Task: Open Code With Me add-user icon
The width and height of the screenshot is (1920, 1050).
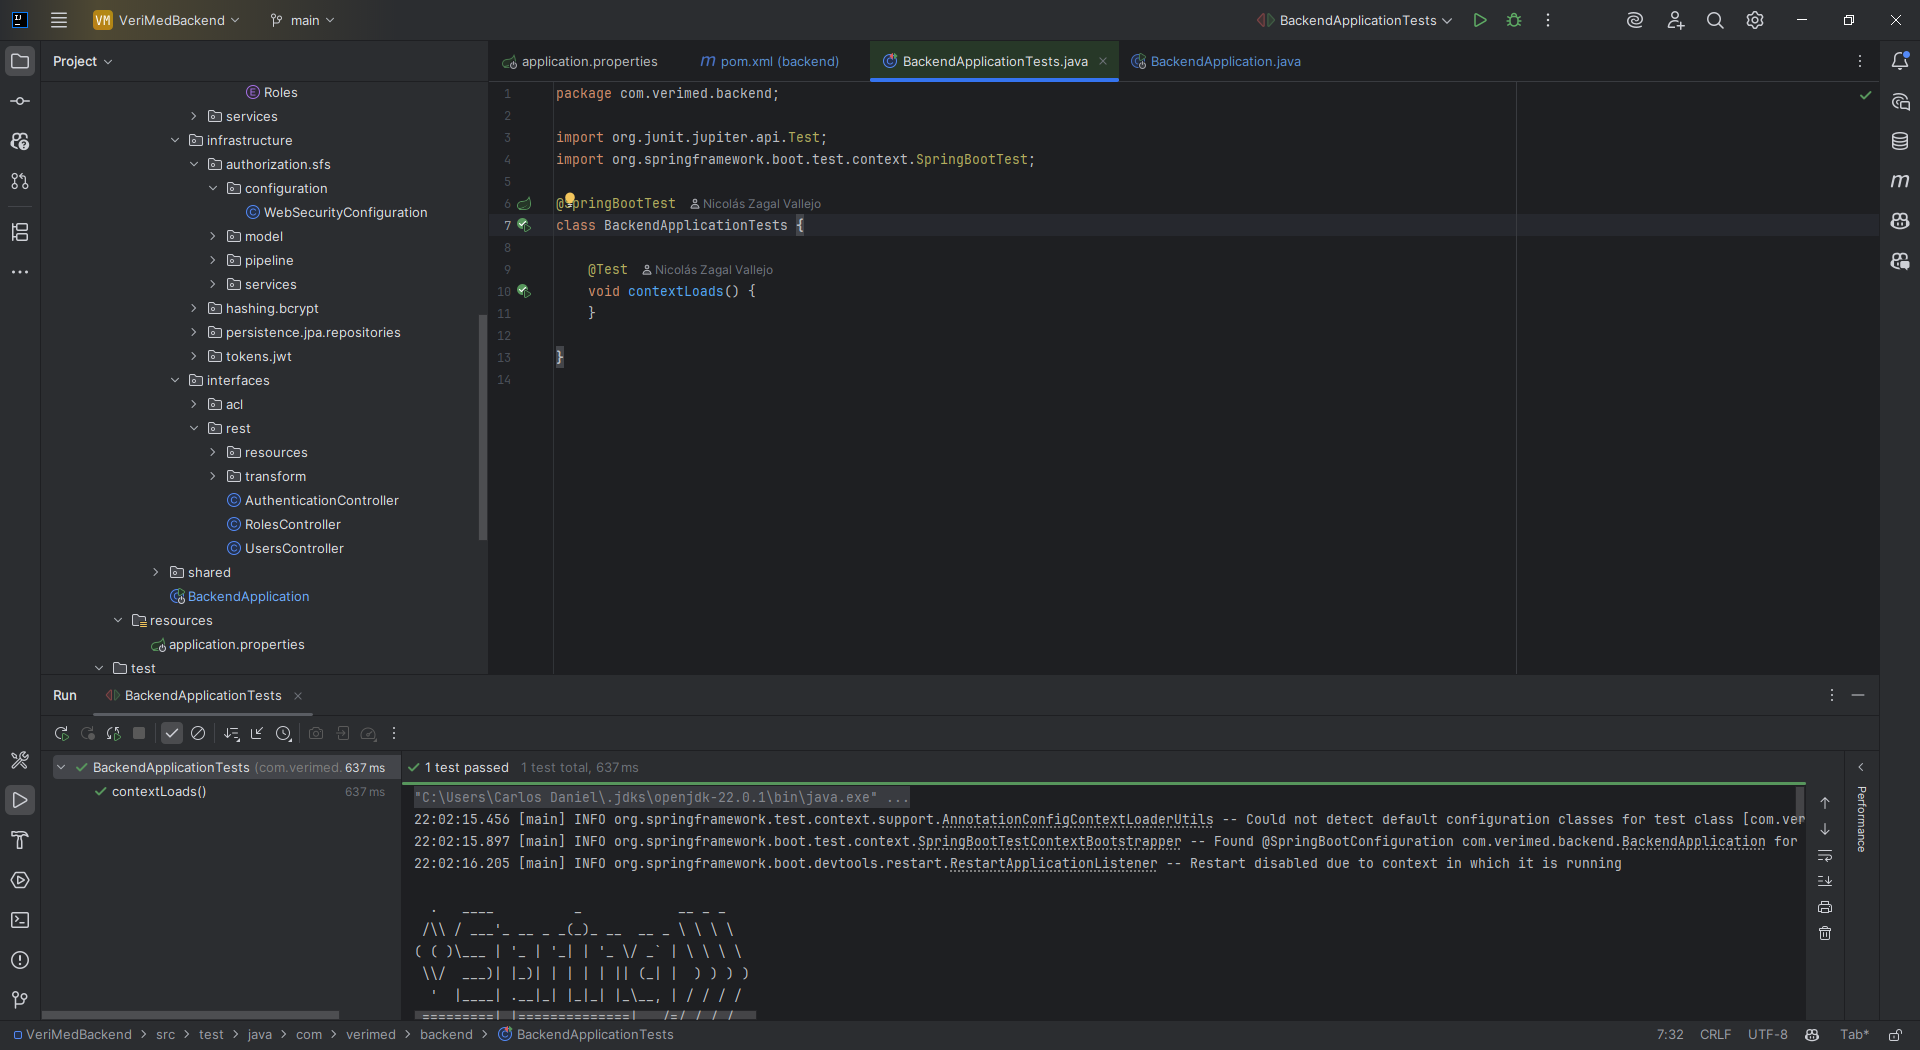Action: 1676,20
